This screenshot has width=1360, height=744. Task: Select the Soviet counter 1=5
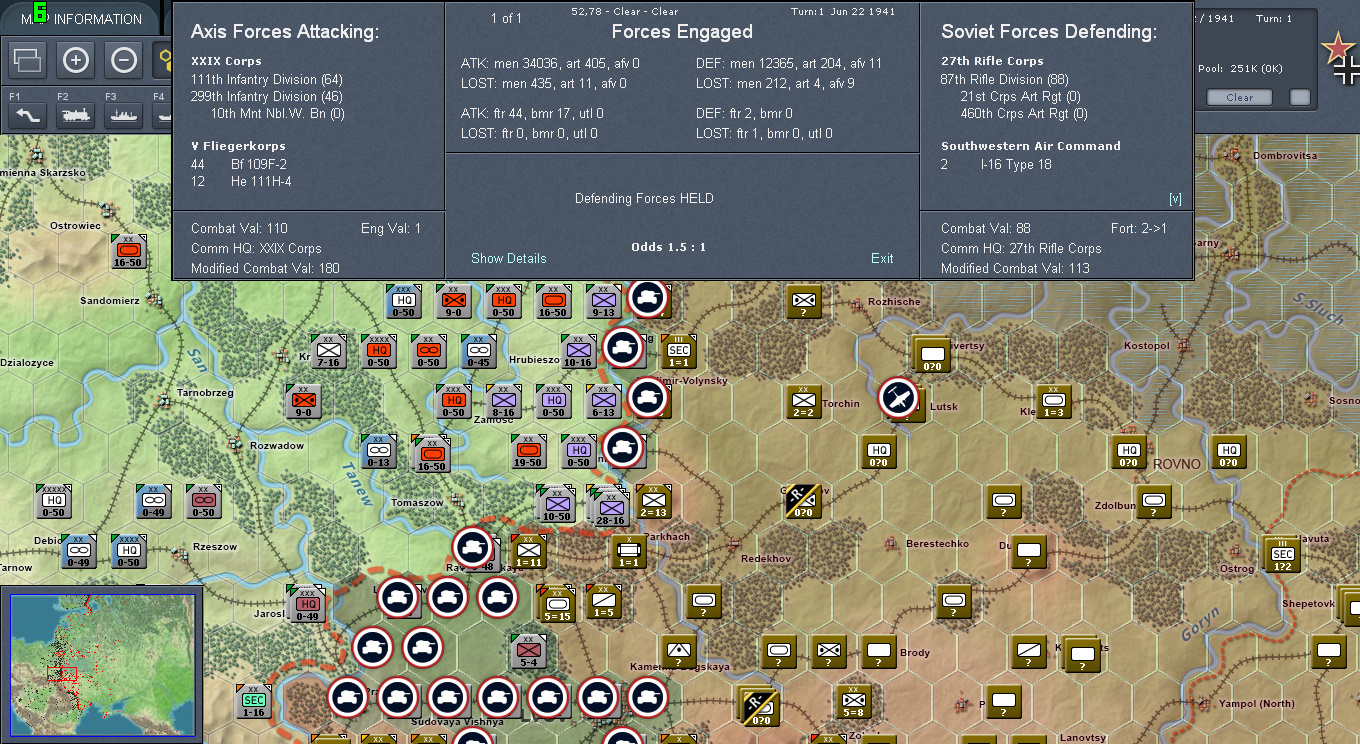603,601
